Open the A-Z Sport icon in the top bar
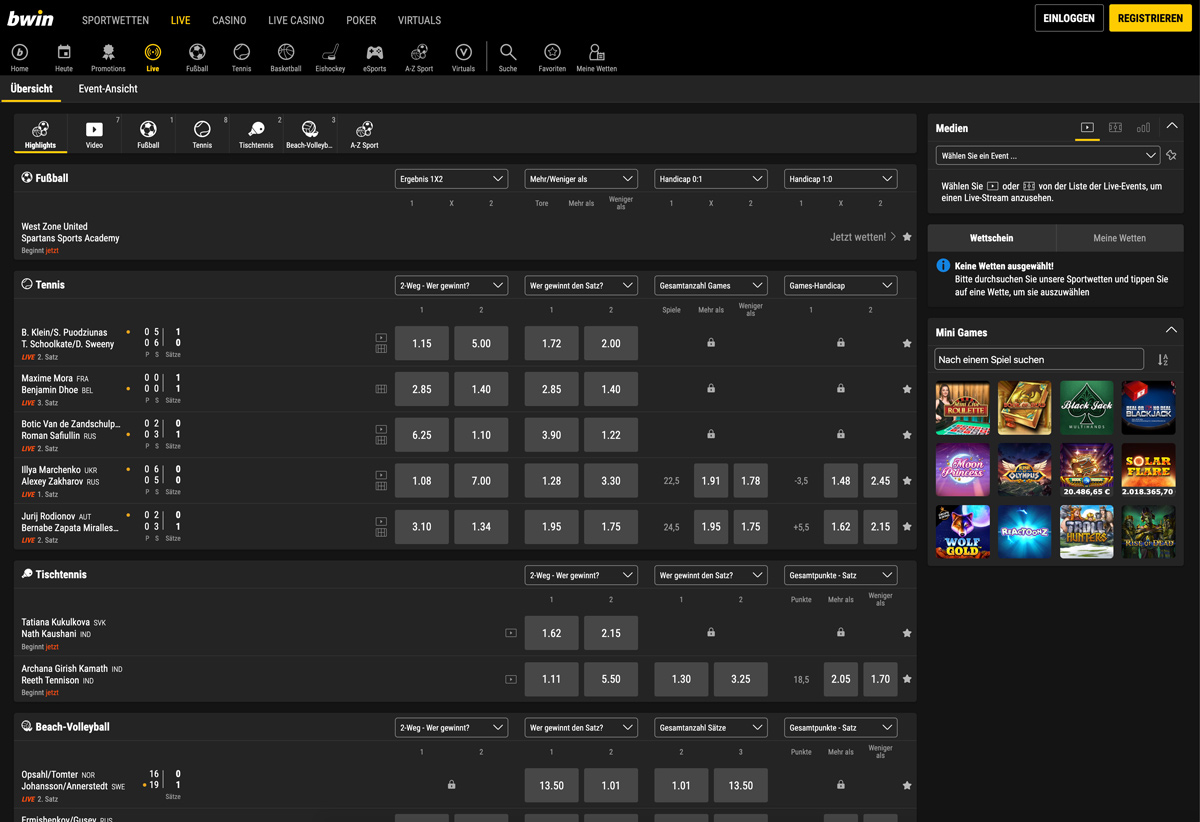Image resolution: width=1200 pixels, height=822 pixels. point(419,57)
